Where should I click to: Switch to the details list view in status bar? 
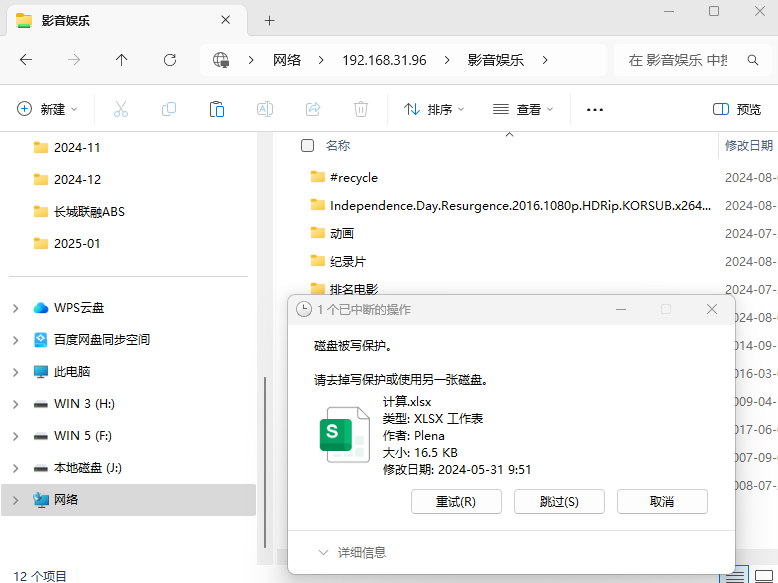(734, 576)
